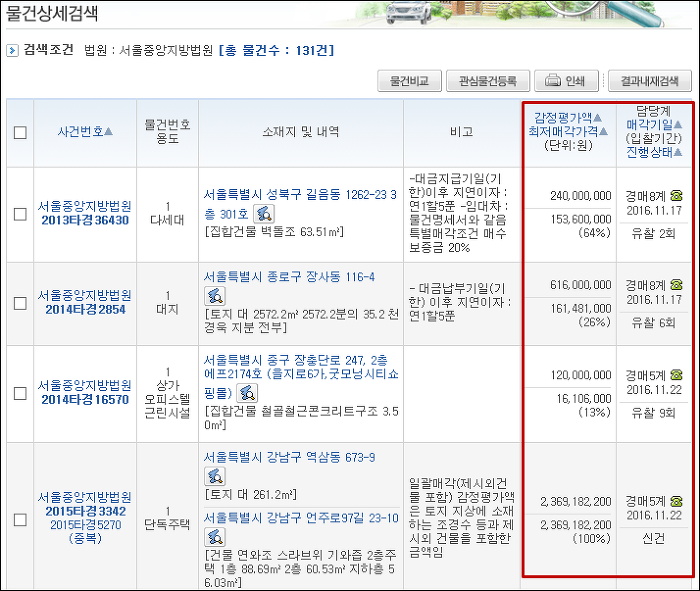Viewport: 700px width, 591px height.
Task: Click appraisal value 120,000,000
Action: tap(580, 375)
